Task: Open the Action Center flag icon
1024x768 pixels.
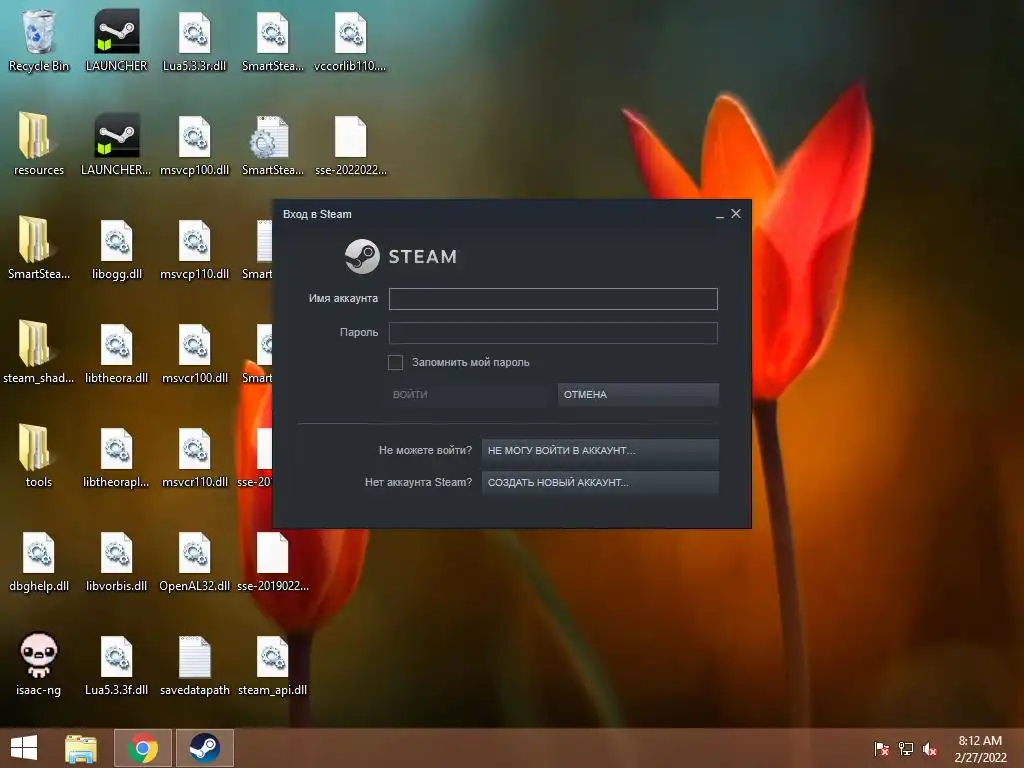Action: (x=881, y=749)
